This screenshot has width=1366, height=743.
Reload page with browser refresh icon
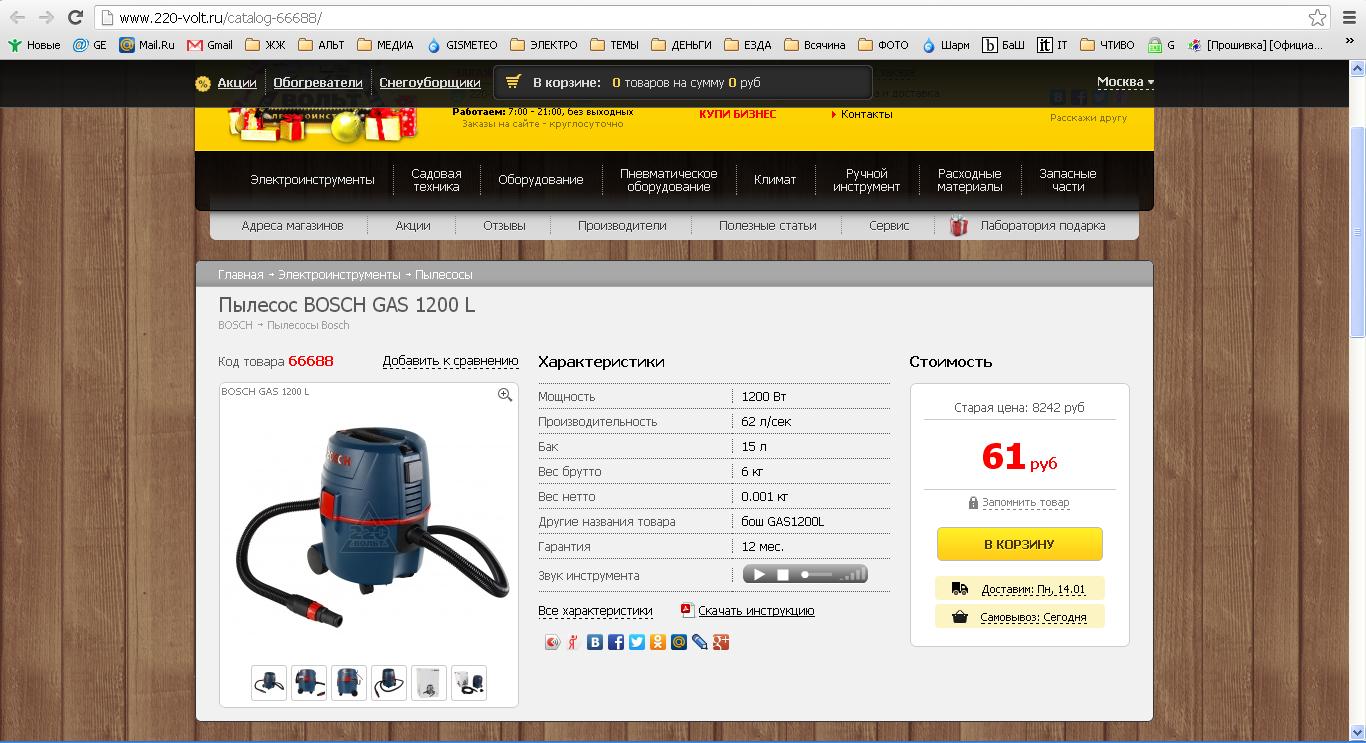[x=75, y=17]
